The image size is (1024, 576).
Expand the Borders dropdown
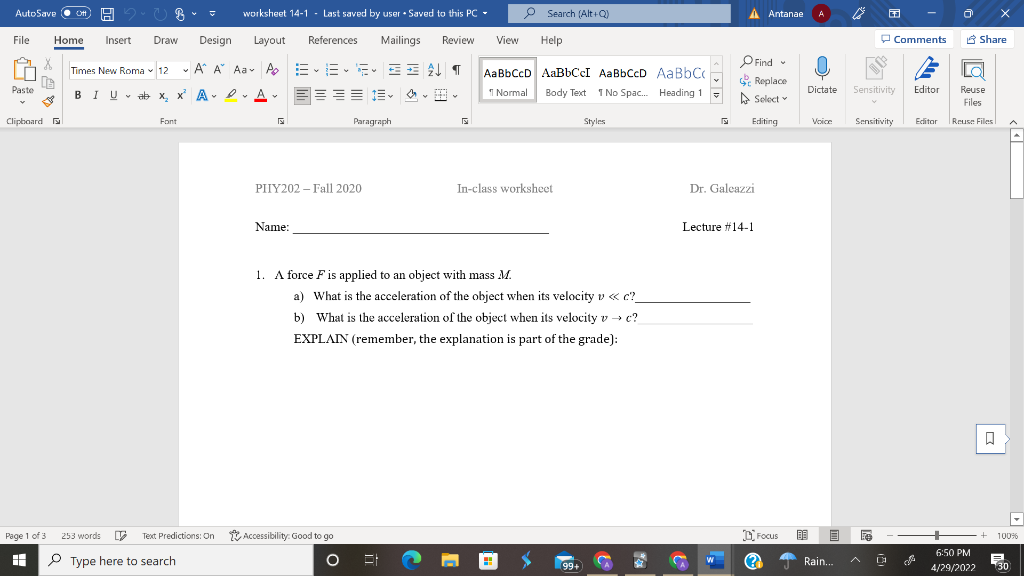coord(455,96)
